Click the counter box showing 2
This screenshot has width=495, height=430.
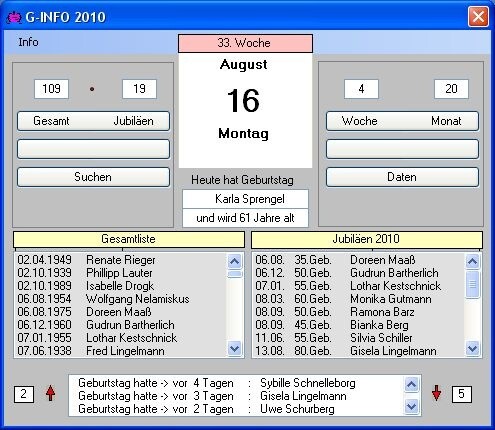click(24, 394)
